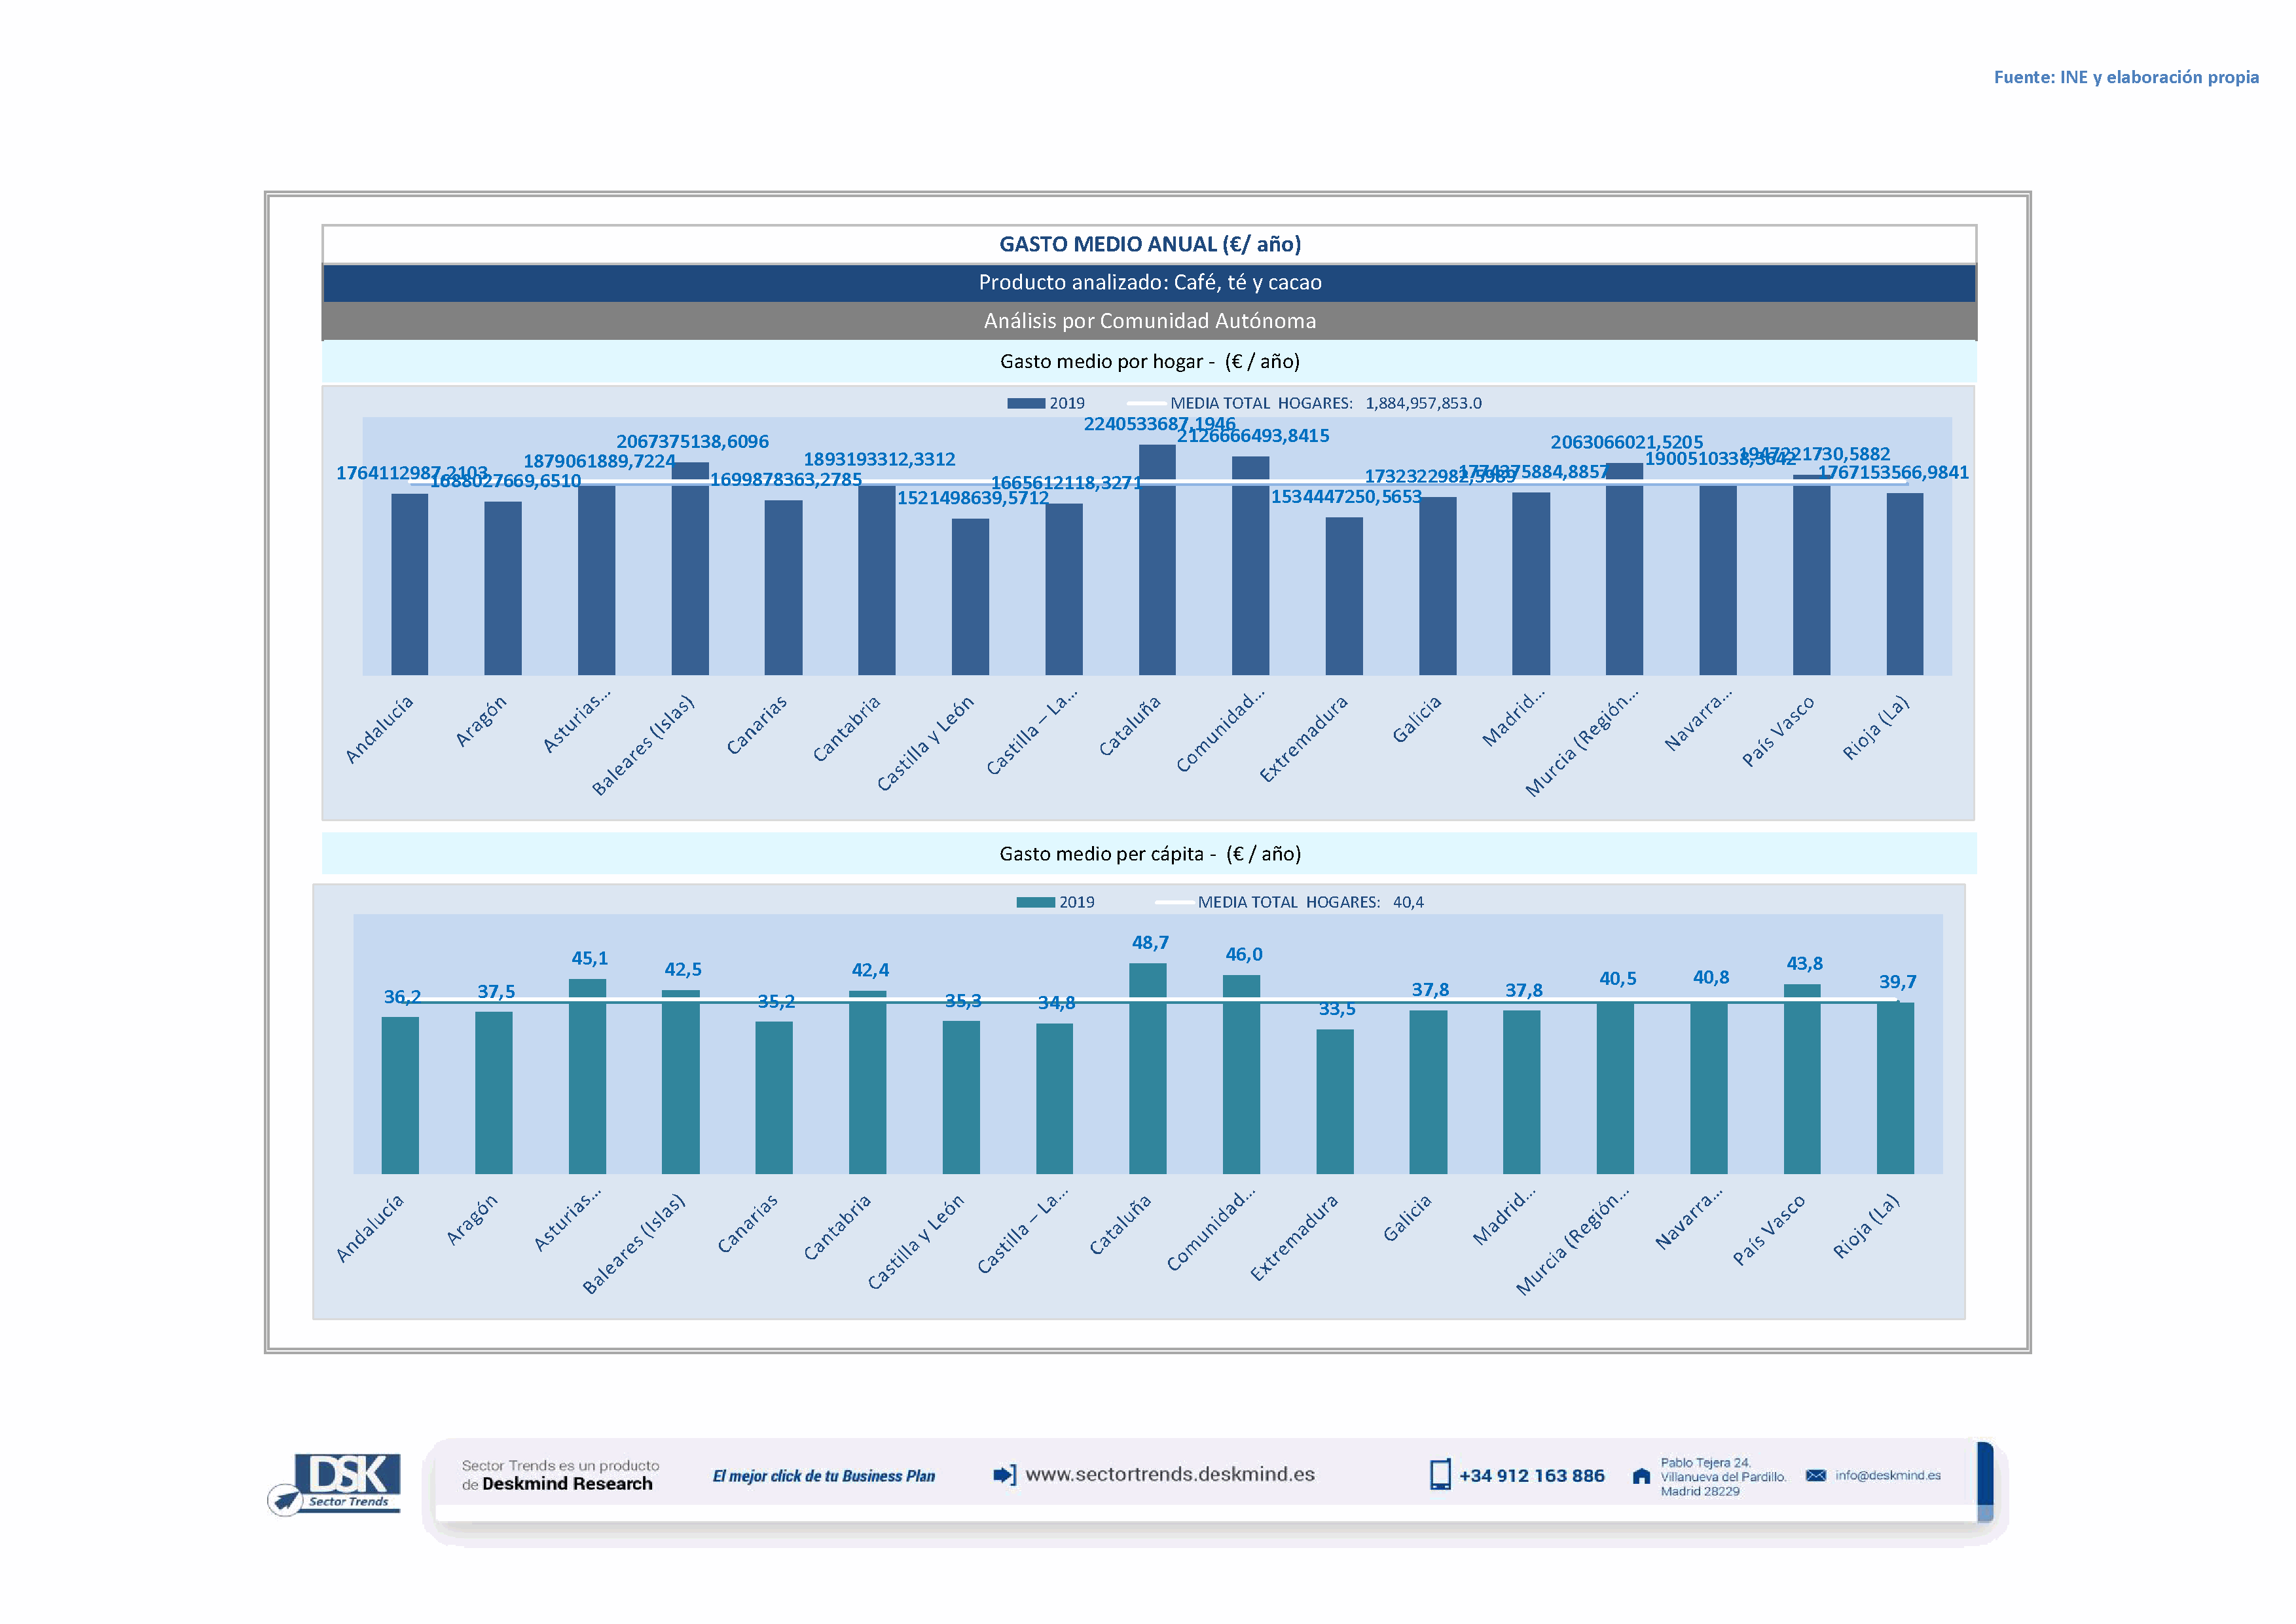Image resolution: width=2296 pixels, height=1624 pixels.
Task: Click the house address icon in footer
Action: click(x=1641, y=1476)
